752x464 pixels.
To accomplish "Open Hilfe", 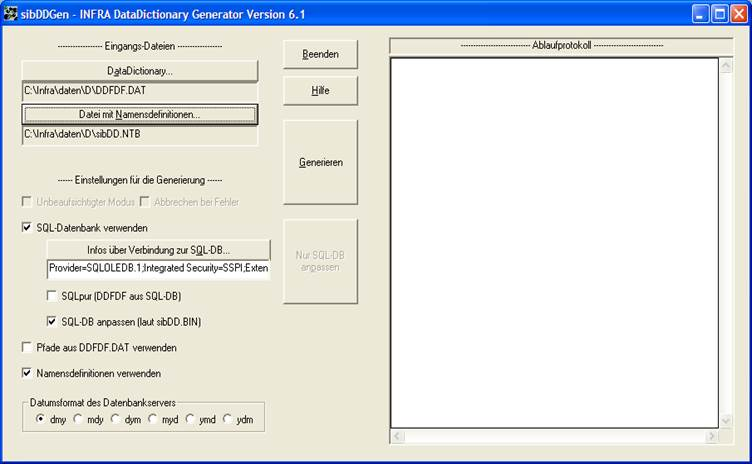I will [320, 90].
